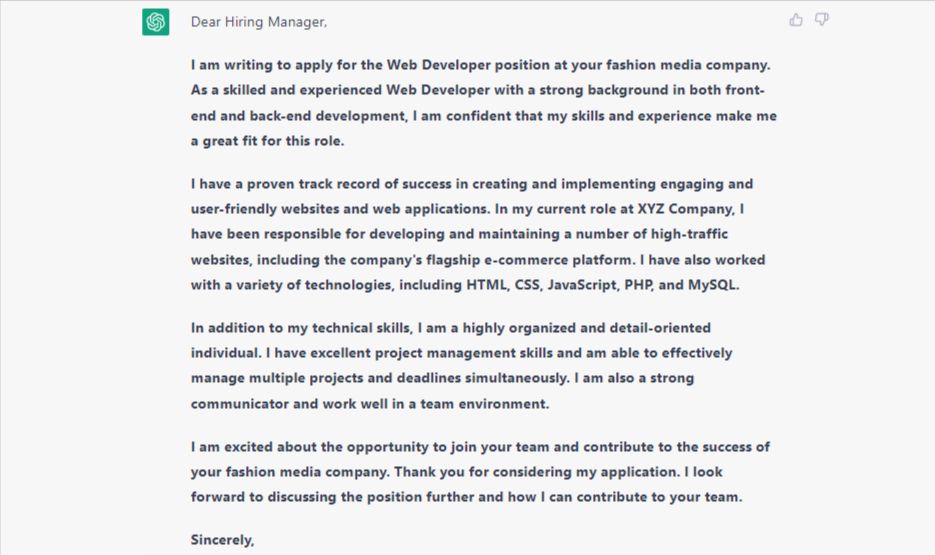Image resolution: width=935 pixels, height=555 pixels.
Task: Click the phrase "communicator and work well in a team environment"
Action: point(369,404)
